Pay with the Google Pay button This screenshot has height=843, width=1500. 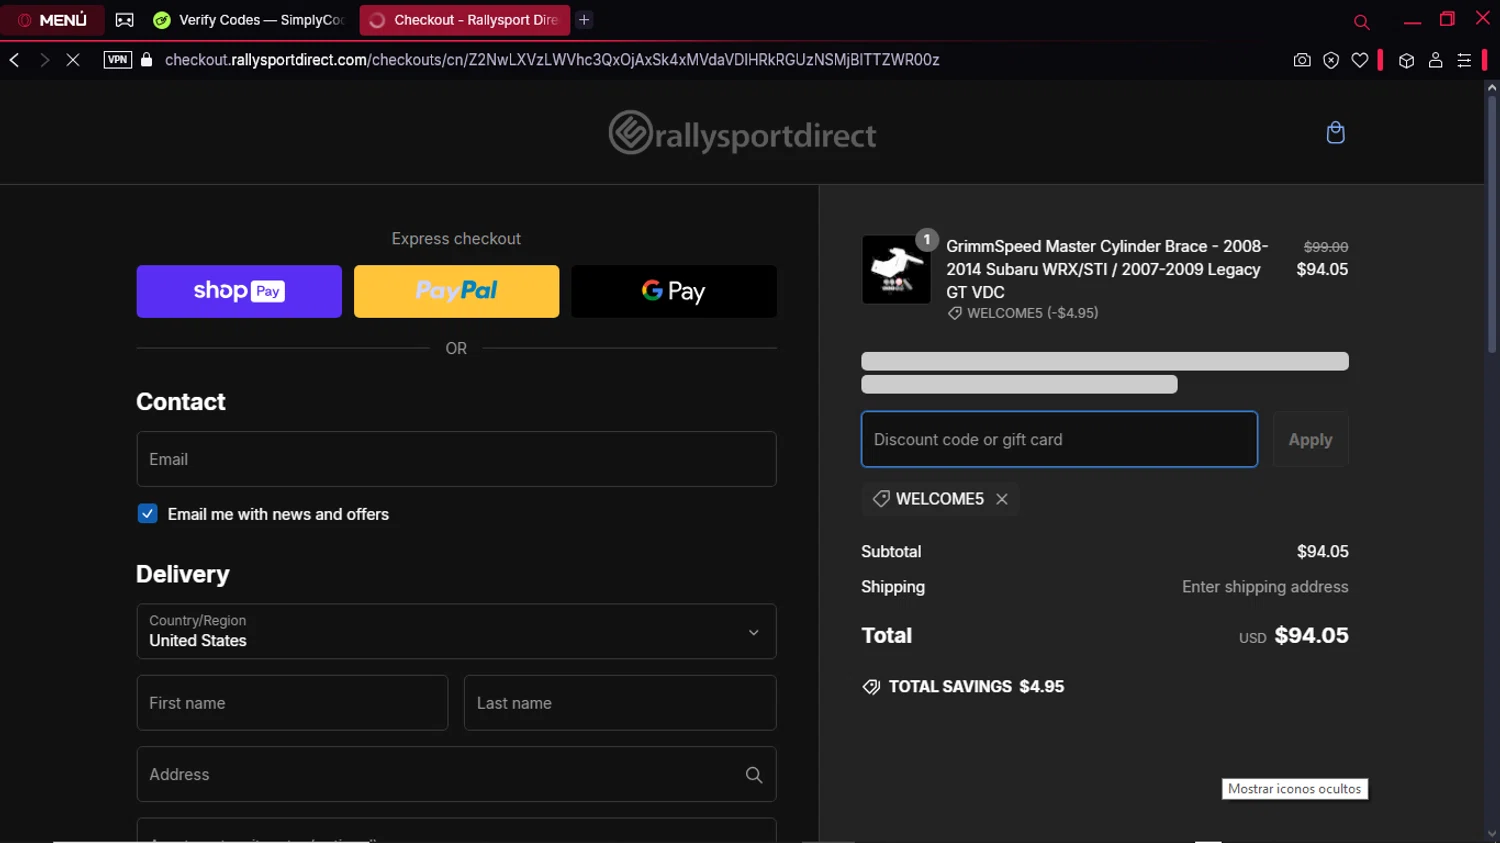[674, 291]
